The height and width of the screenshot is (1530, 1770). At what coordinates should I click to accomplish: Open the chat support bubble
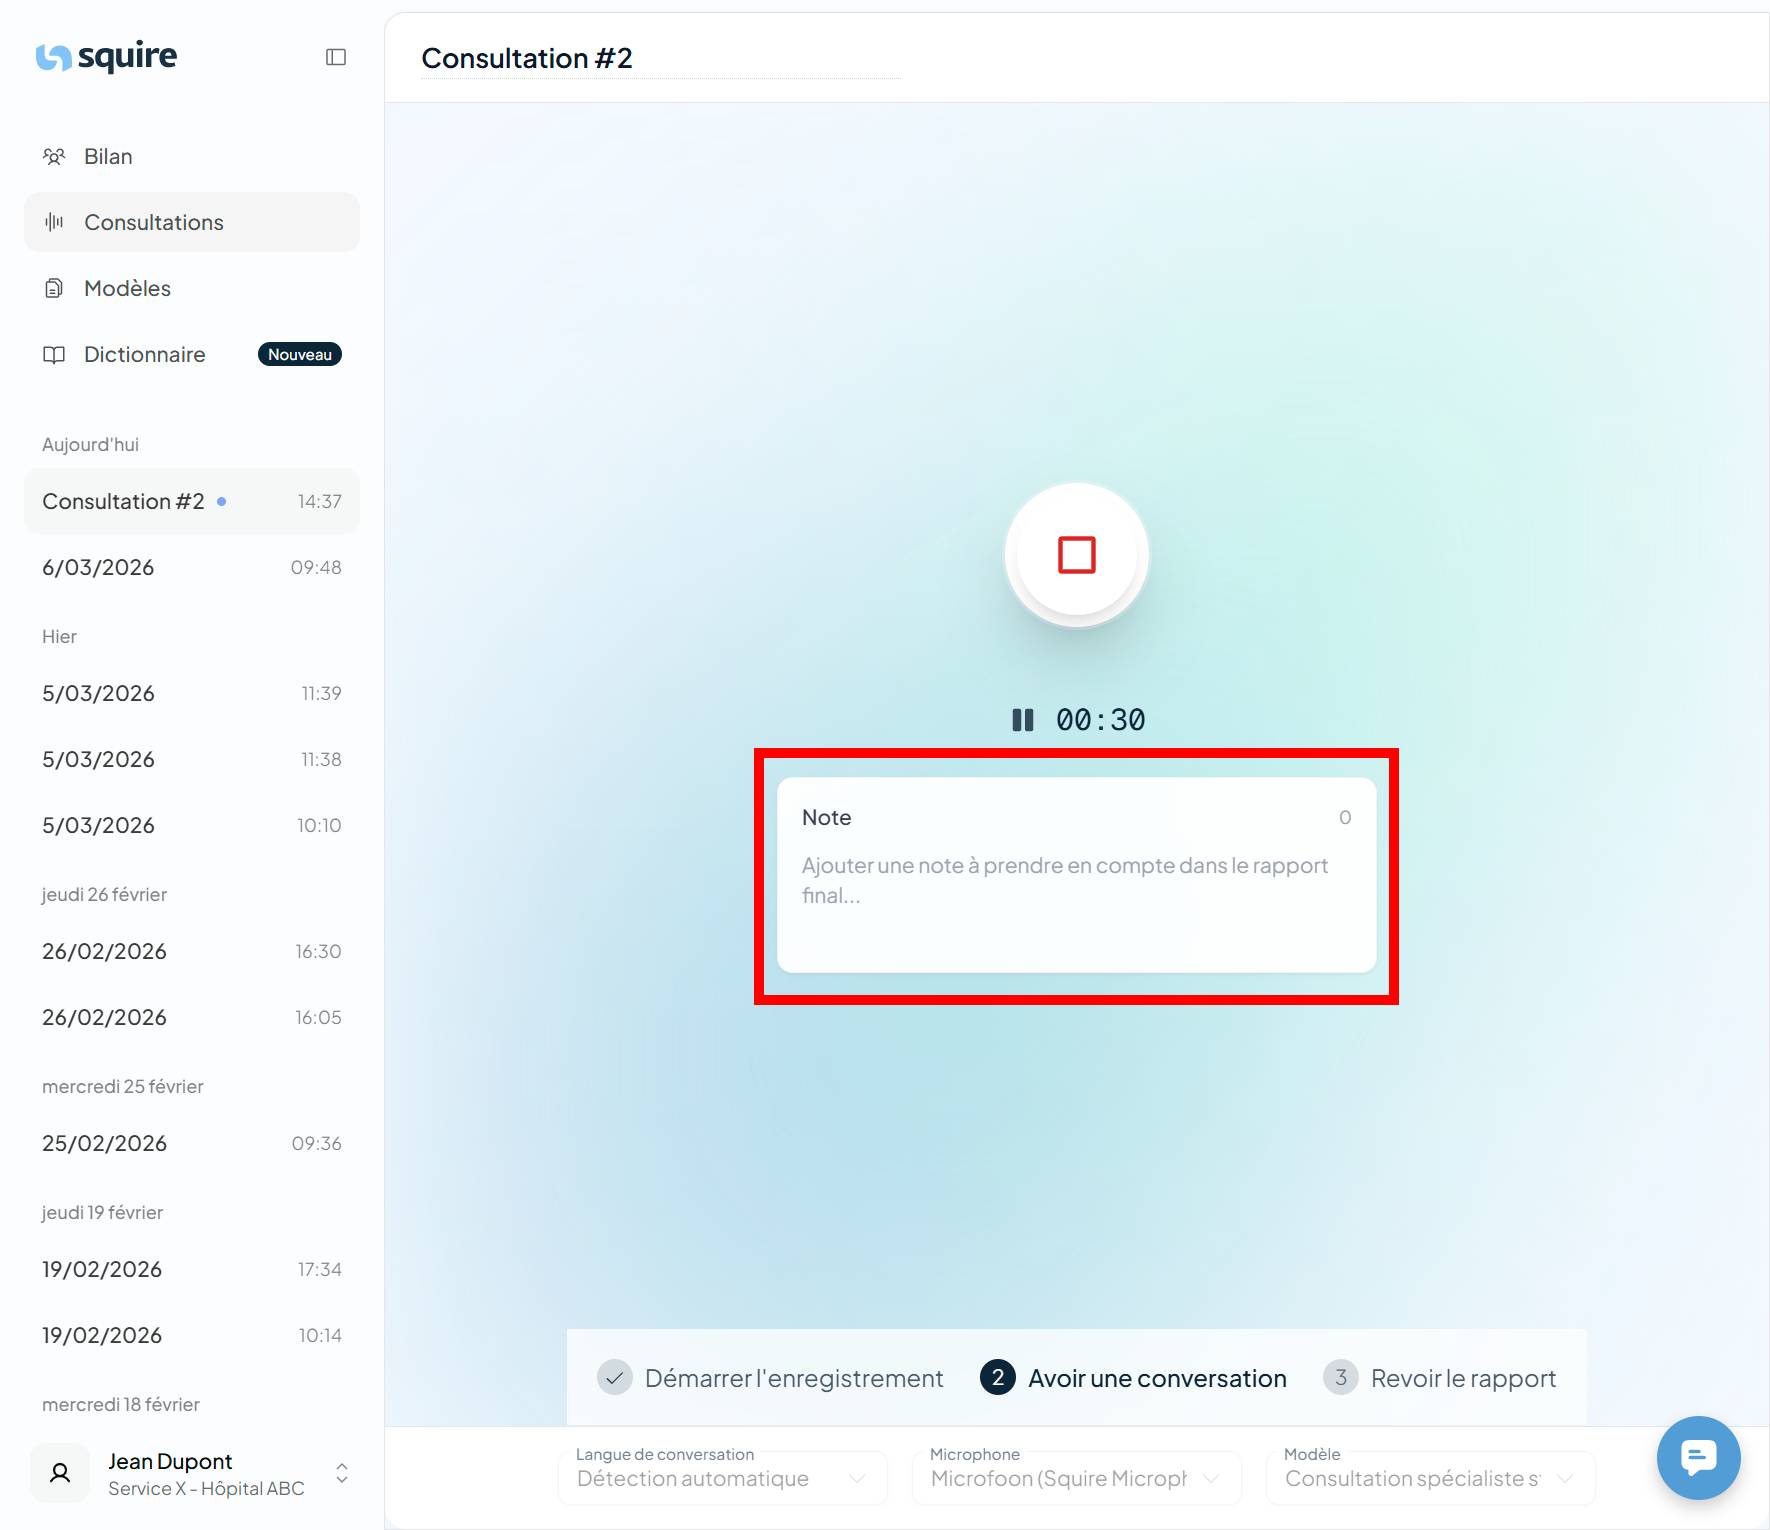(1698, 1457)
